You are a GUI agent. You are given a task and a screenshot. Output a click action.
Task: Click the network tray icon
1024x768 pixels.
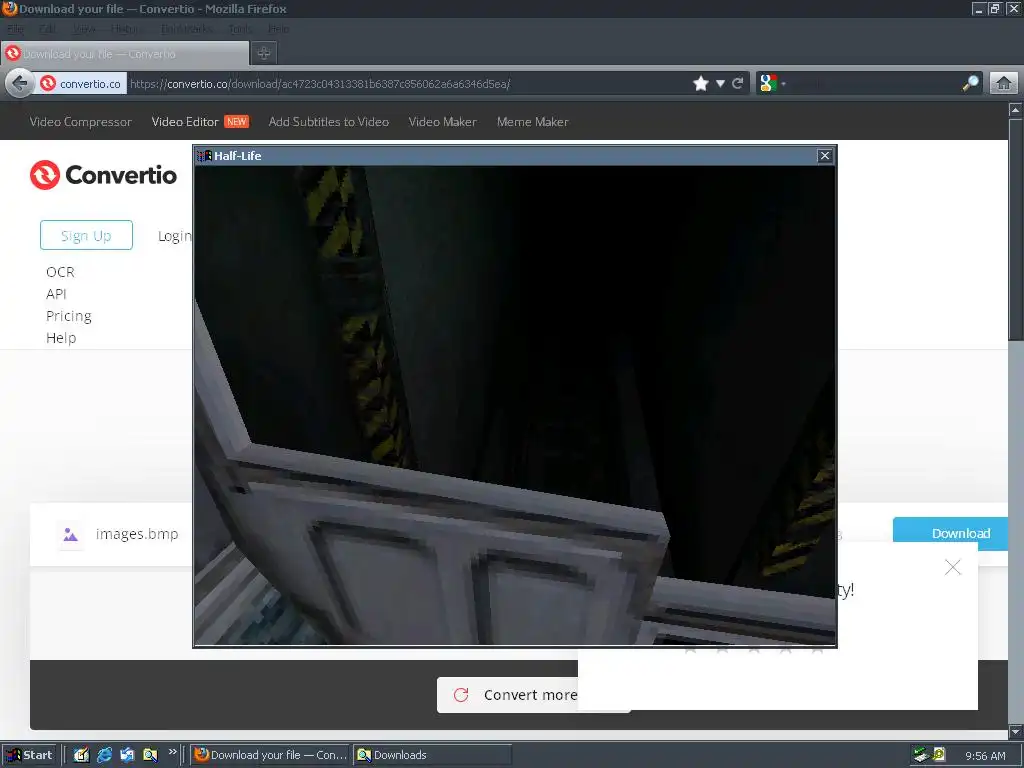(921, 755)
